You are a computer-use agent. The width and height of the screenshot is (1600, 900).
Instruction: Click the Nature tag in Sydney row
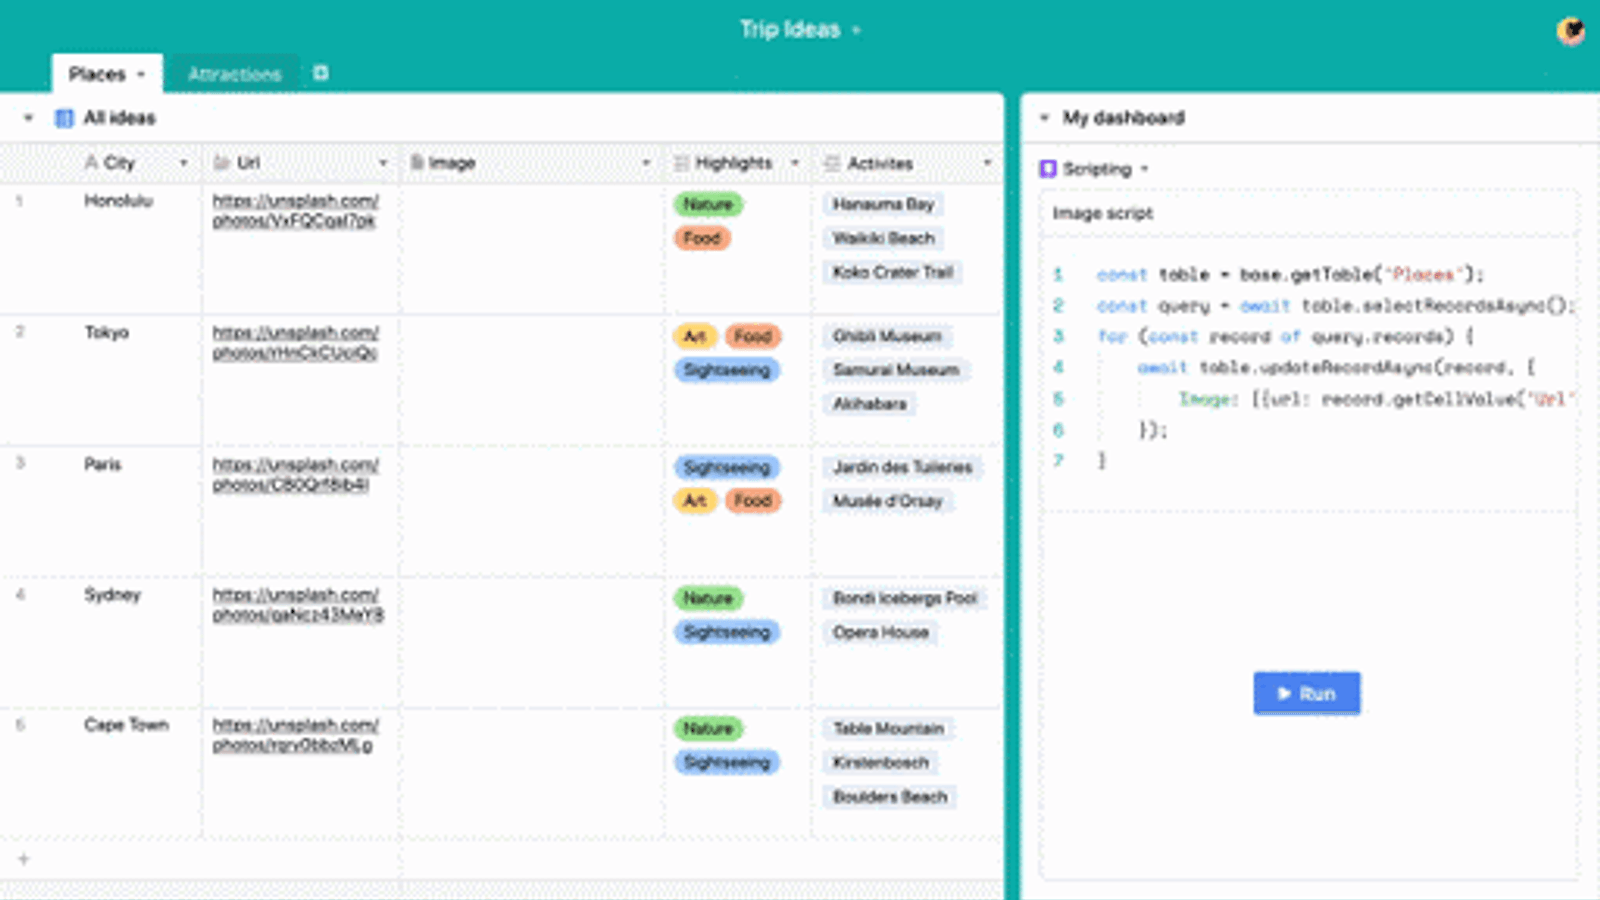point(708,598)
